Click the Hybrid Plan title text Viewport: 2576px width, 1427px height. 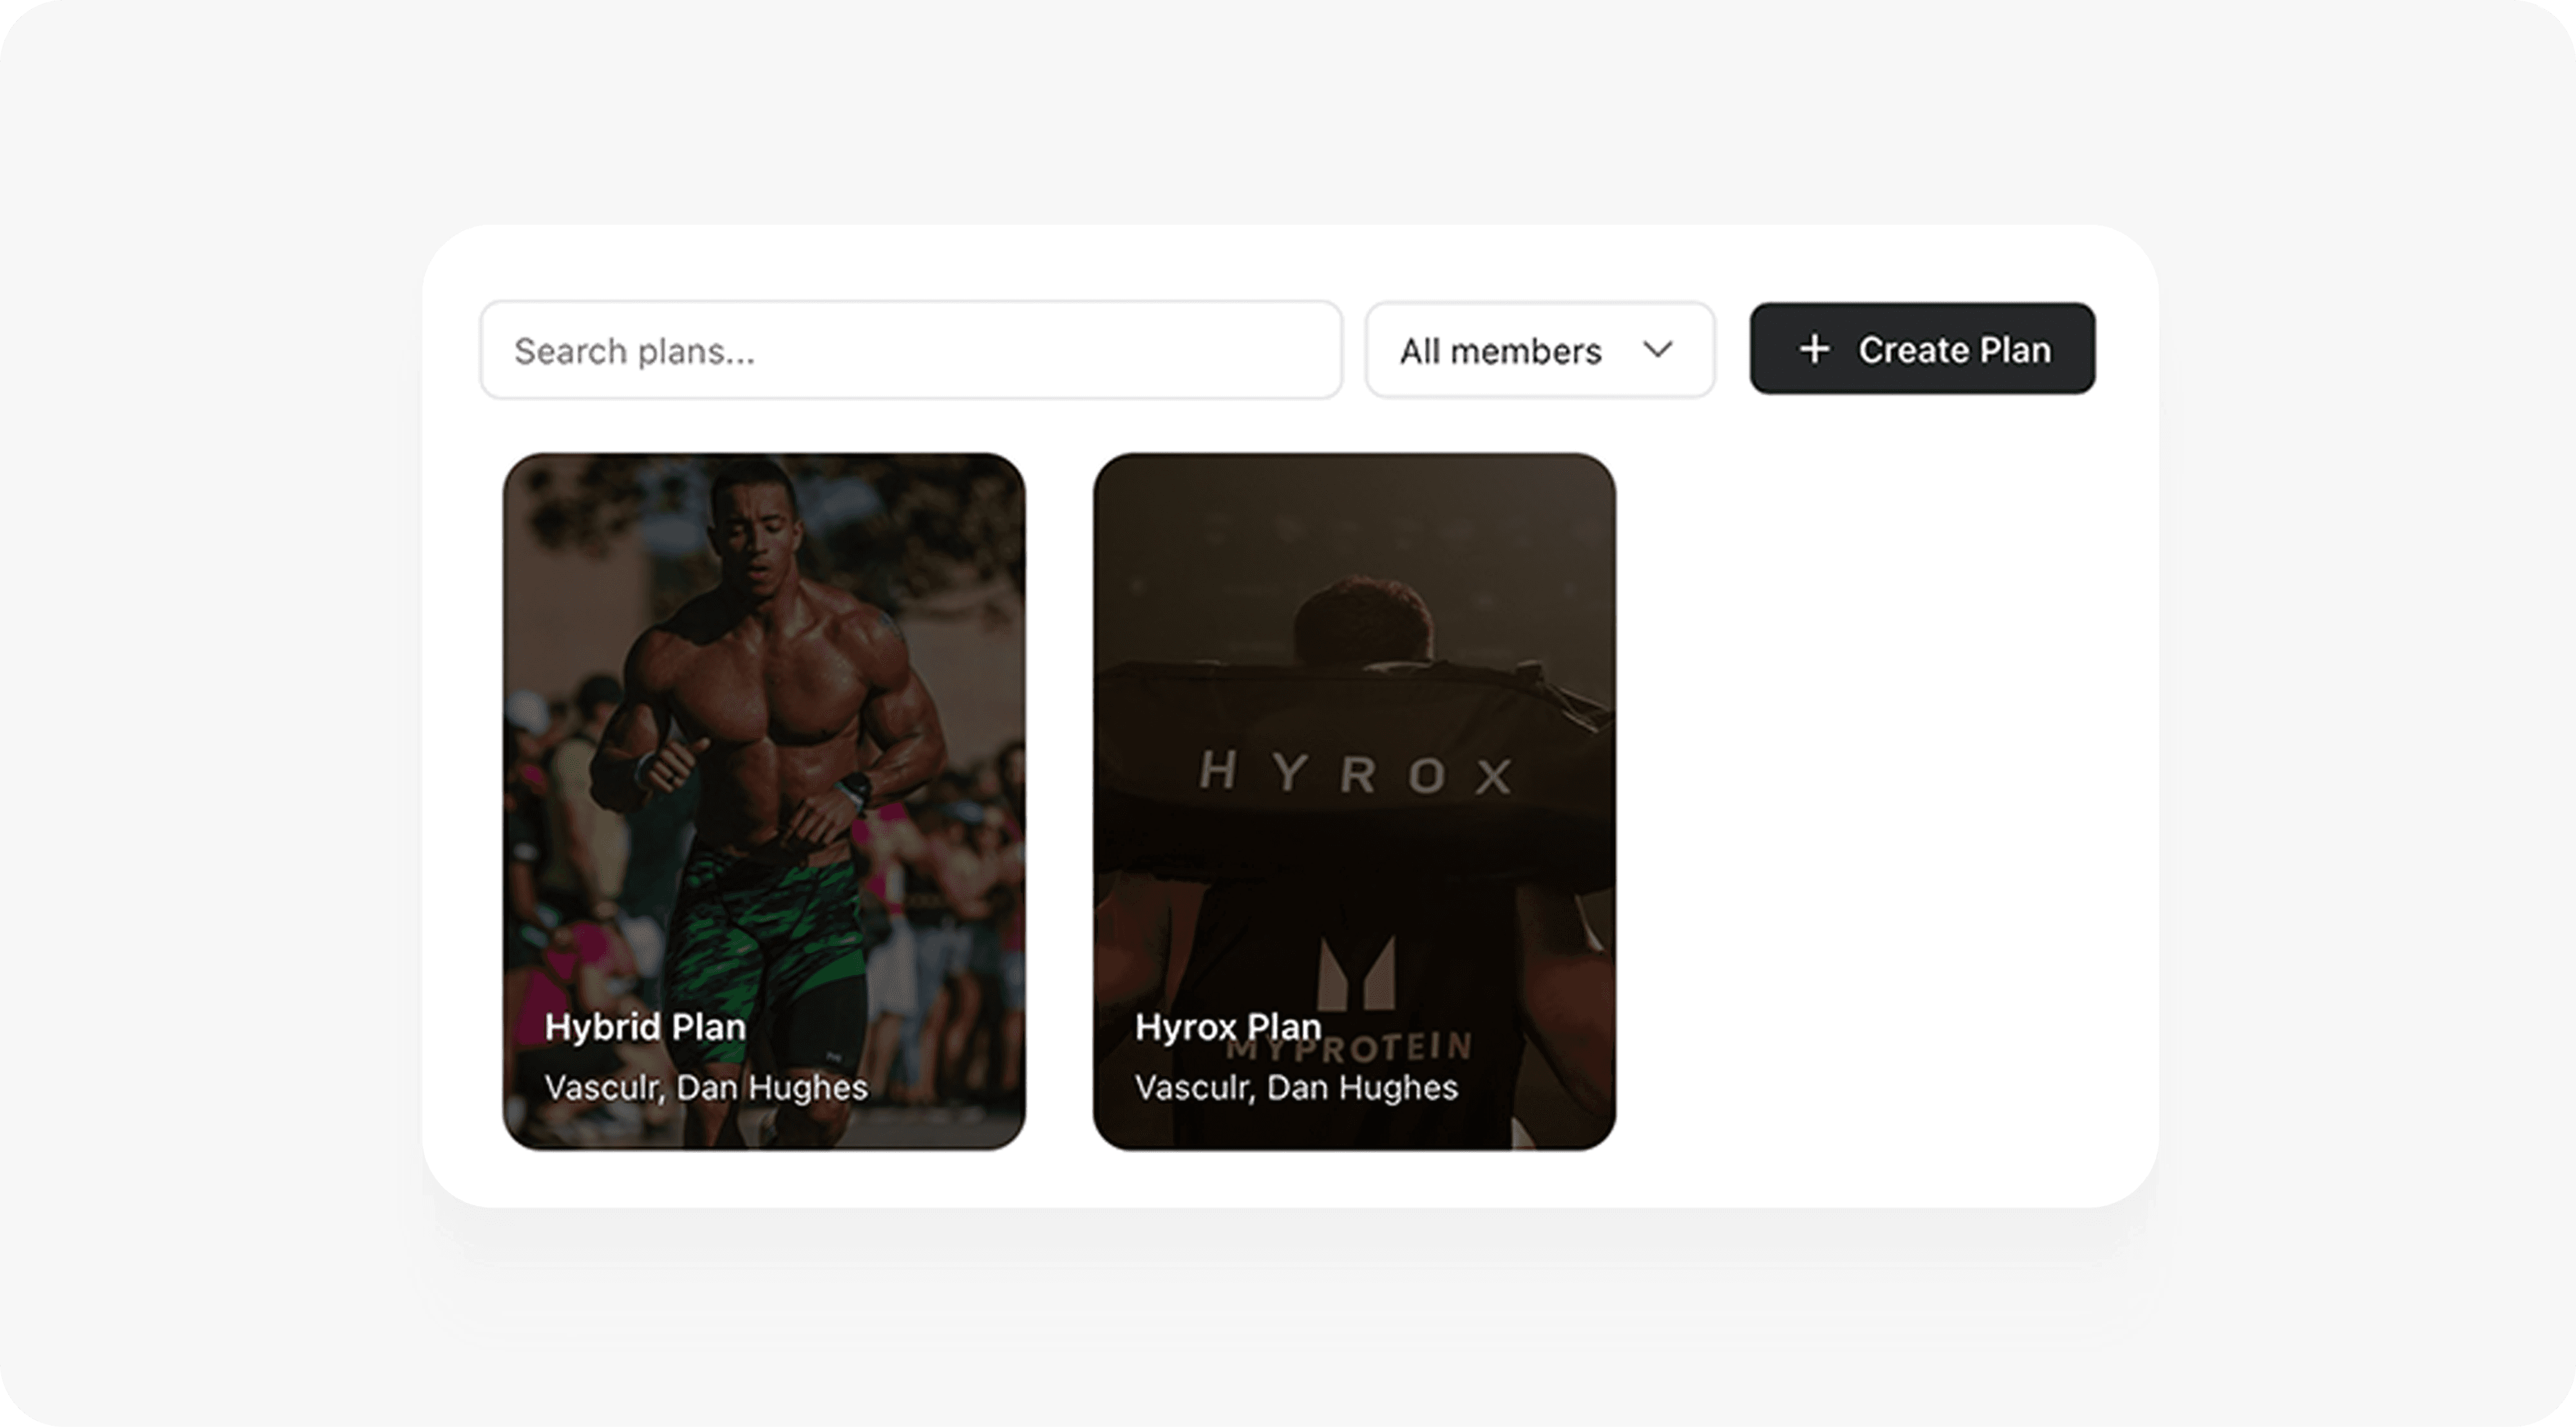tap(645, 1027)
